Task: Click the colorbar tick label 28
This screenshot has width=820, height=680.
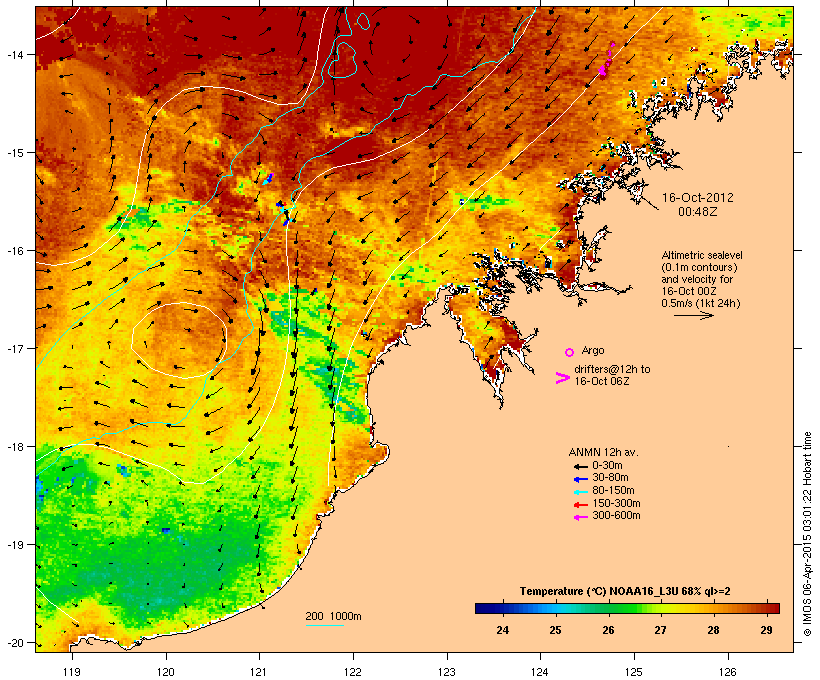Action: (713, 630)
